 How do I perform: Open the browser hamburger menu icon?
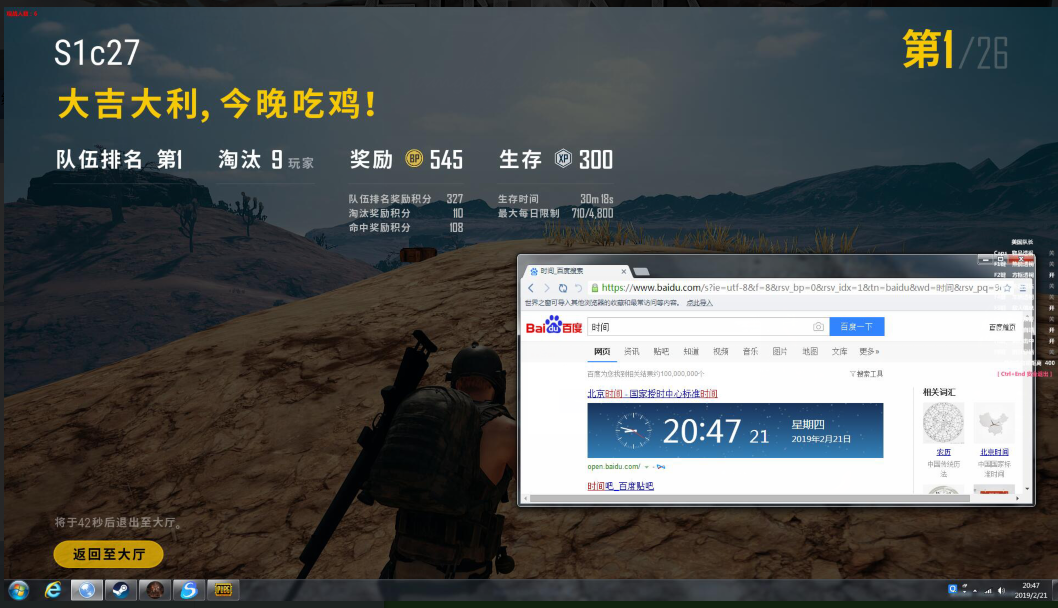click(x=1023, y=288)
